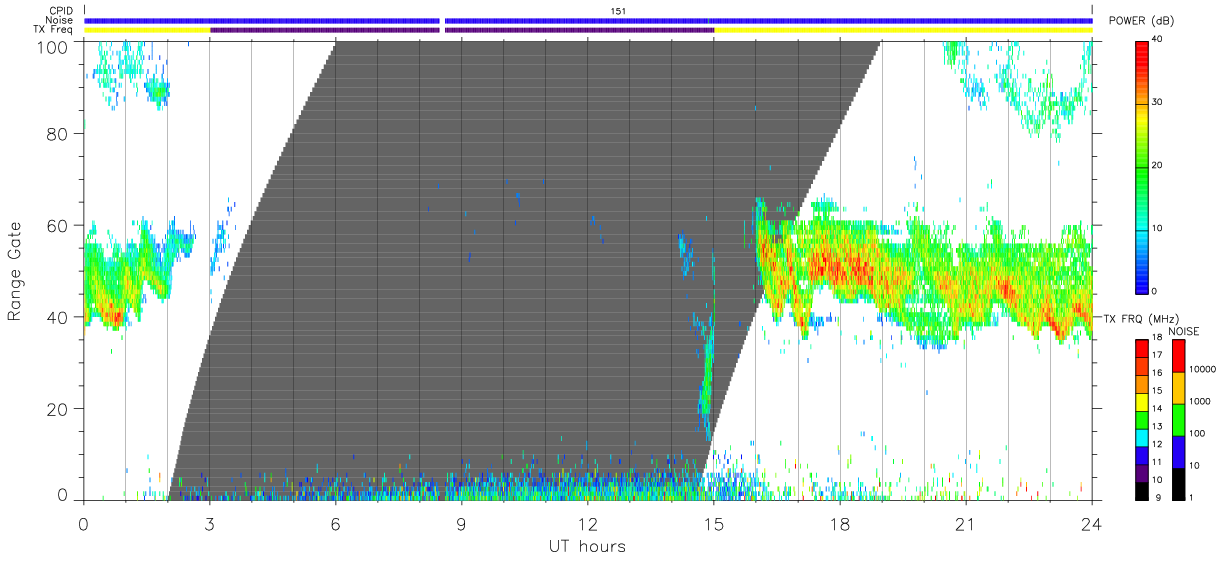Click the x-axis tick label 15
The height and width of the screenshot is (567, 1228).
[x=714, y=524]
